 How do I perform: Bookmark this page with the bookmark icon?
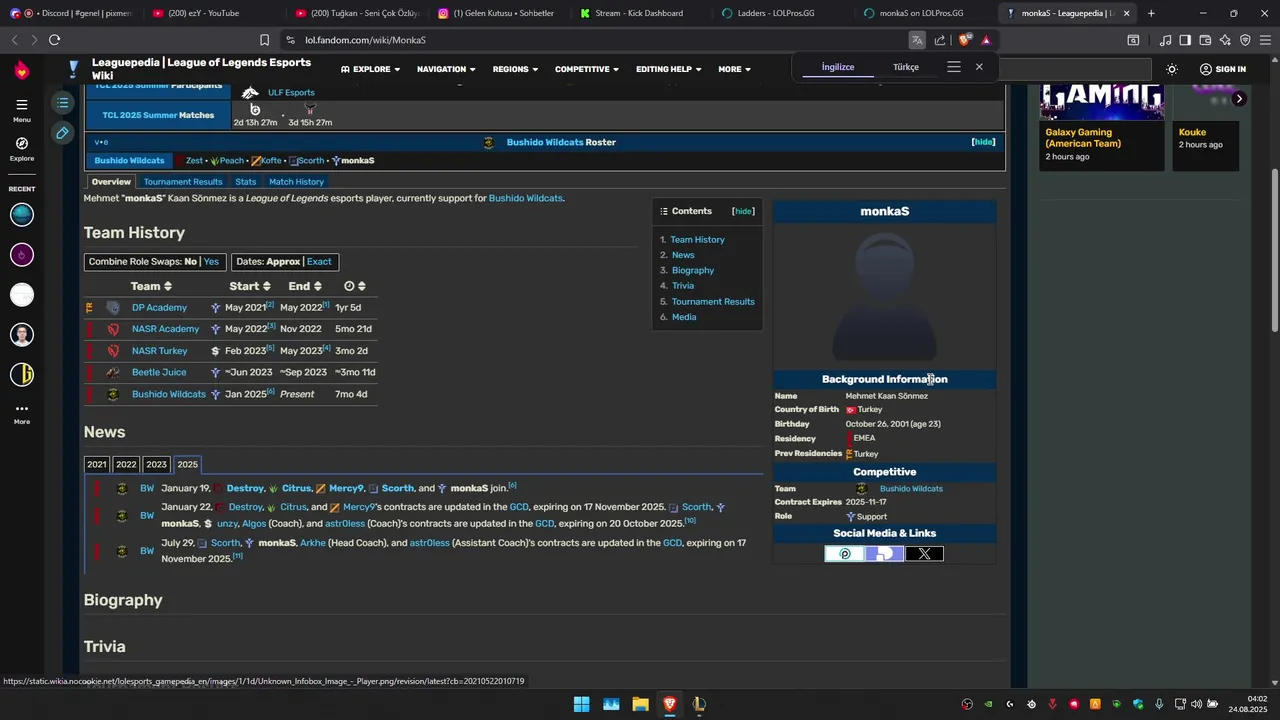(x=264, y=40)
